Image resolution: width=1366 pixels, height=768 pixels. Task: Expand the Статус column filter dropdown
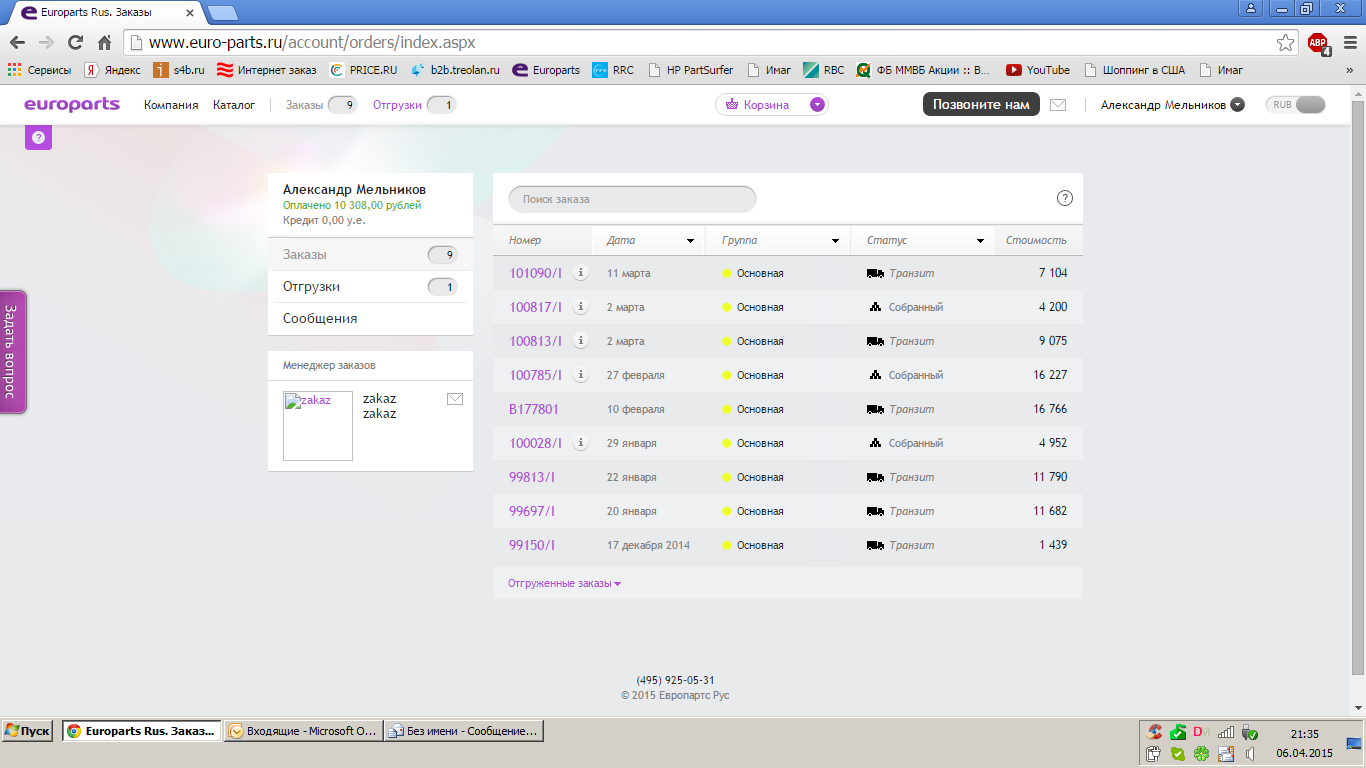(981, 241)
